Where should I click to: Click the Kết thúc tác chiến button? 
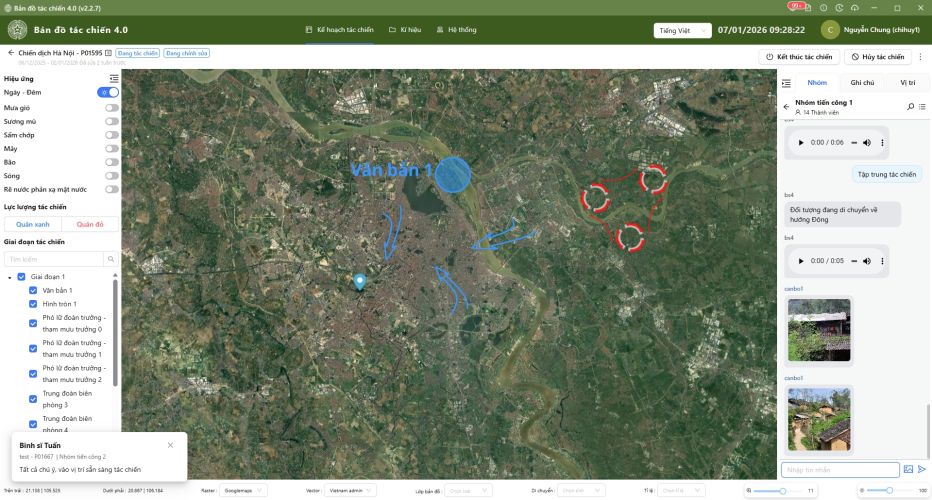[x=798, y=57]
